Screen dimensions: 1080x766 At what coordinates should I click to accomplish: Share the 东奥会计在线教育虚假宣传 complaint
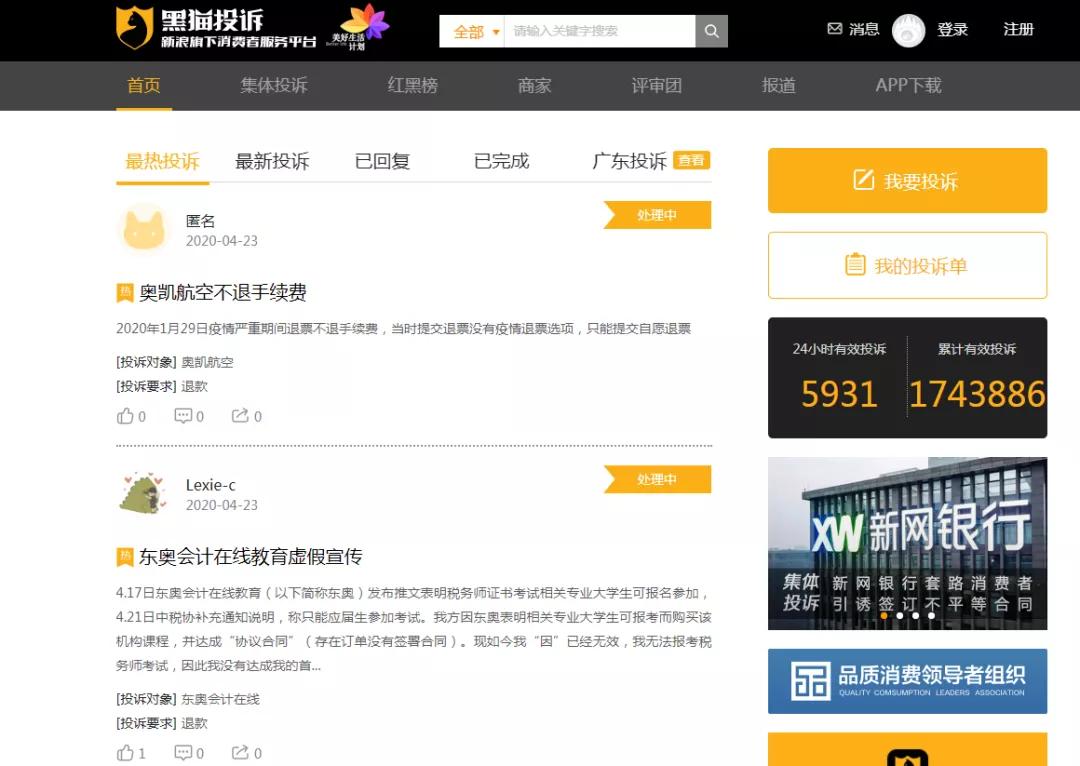click(240, 752)
